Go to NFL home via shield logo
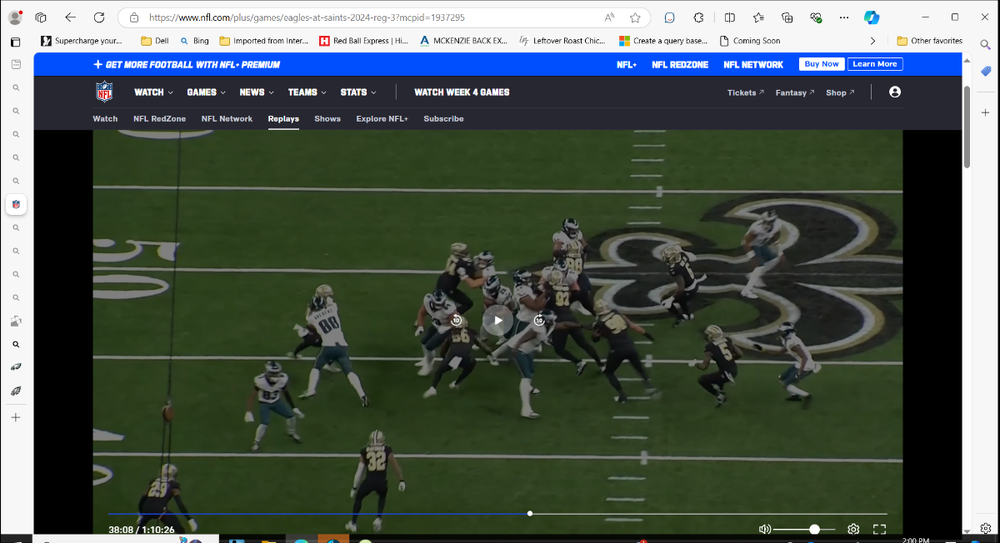Image resolution: width=1000 pixels, height=543 pixels. (x=105, y=92)
